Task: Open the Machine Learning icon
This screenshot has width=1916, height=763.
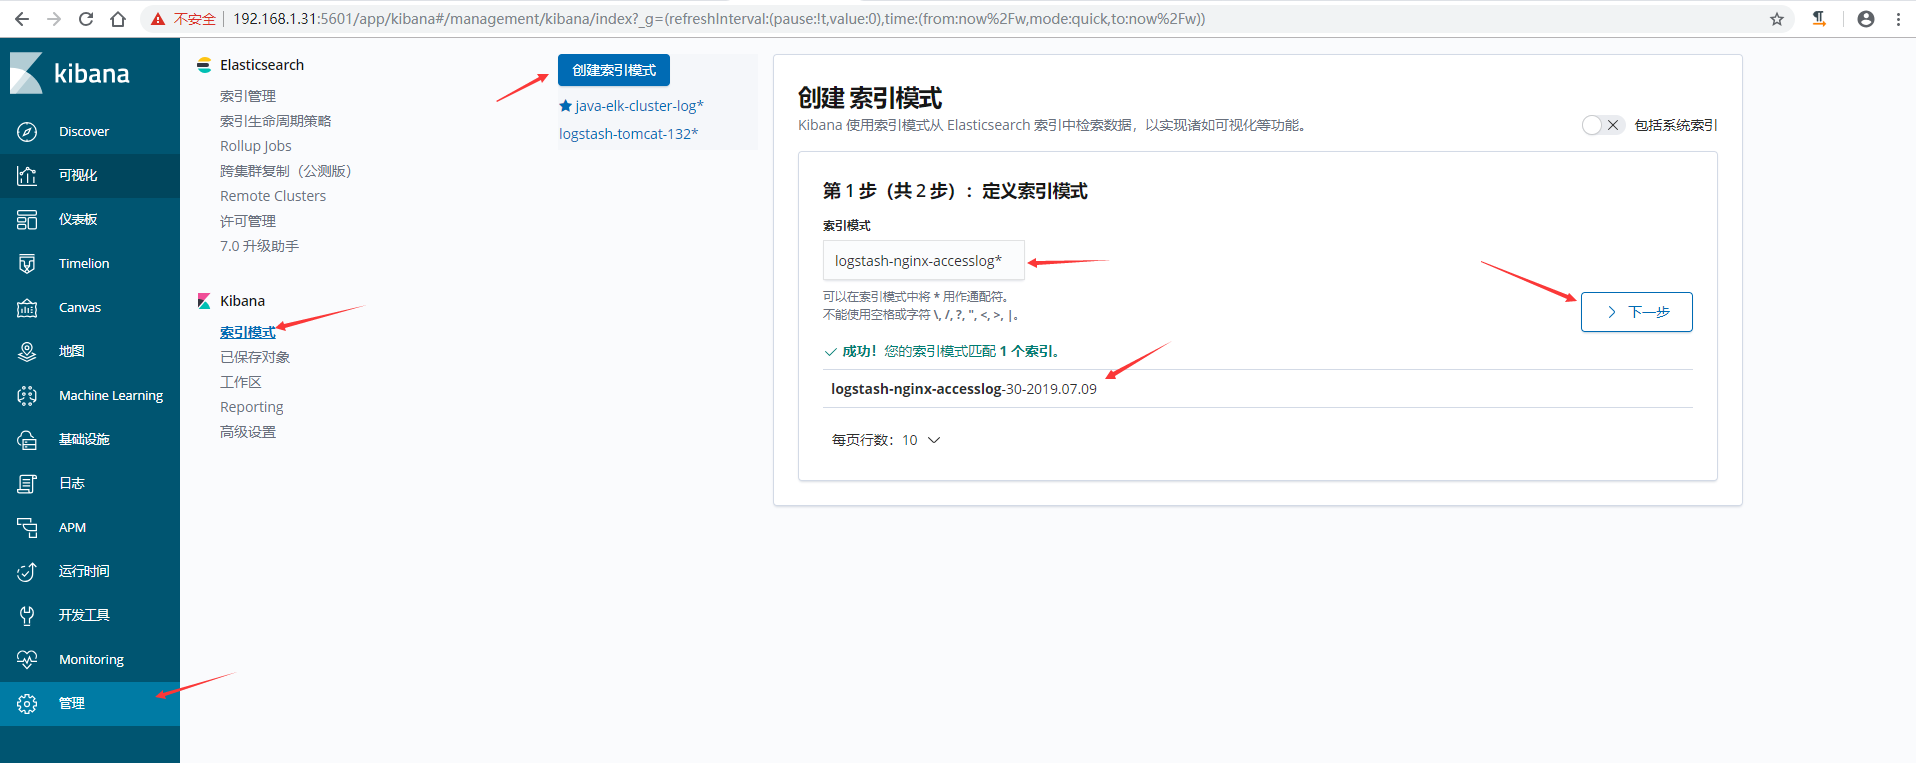Action: (27, 396)
